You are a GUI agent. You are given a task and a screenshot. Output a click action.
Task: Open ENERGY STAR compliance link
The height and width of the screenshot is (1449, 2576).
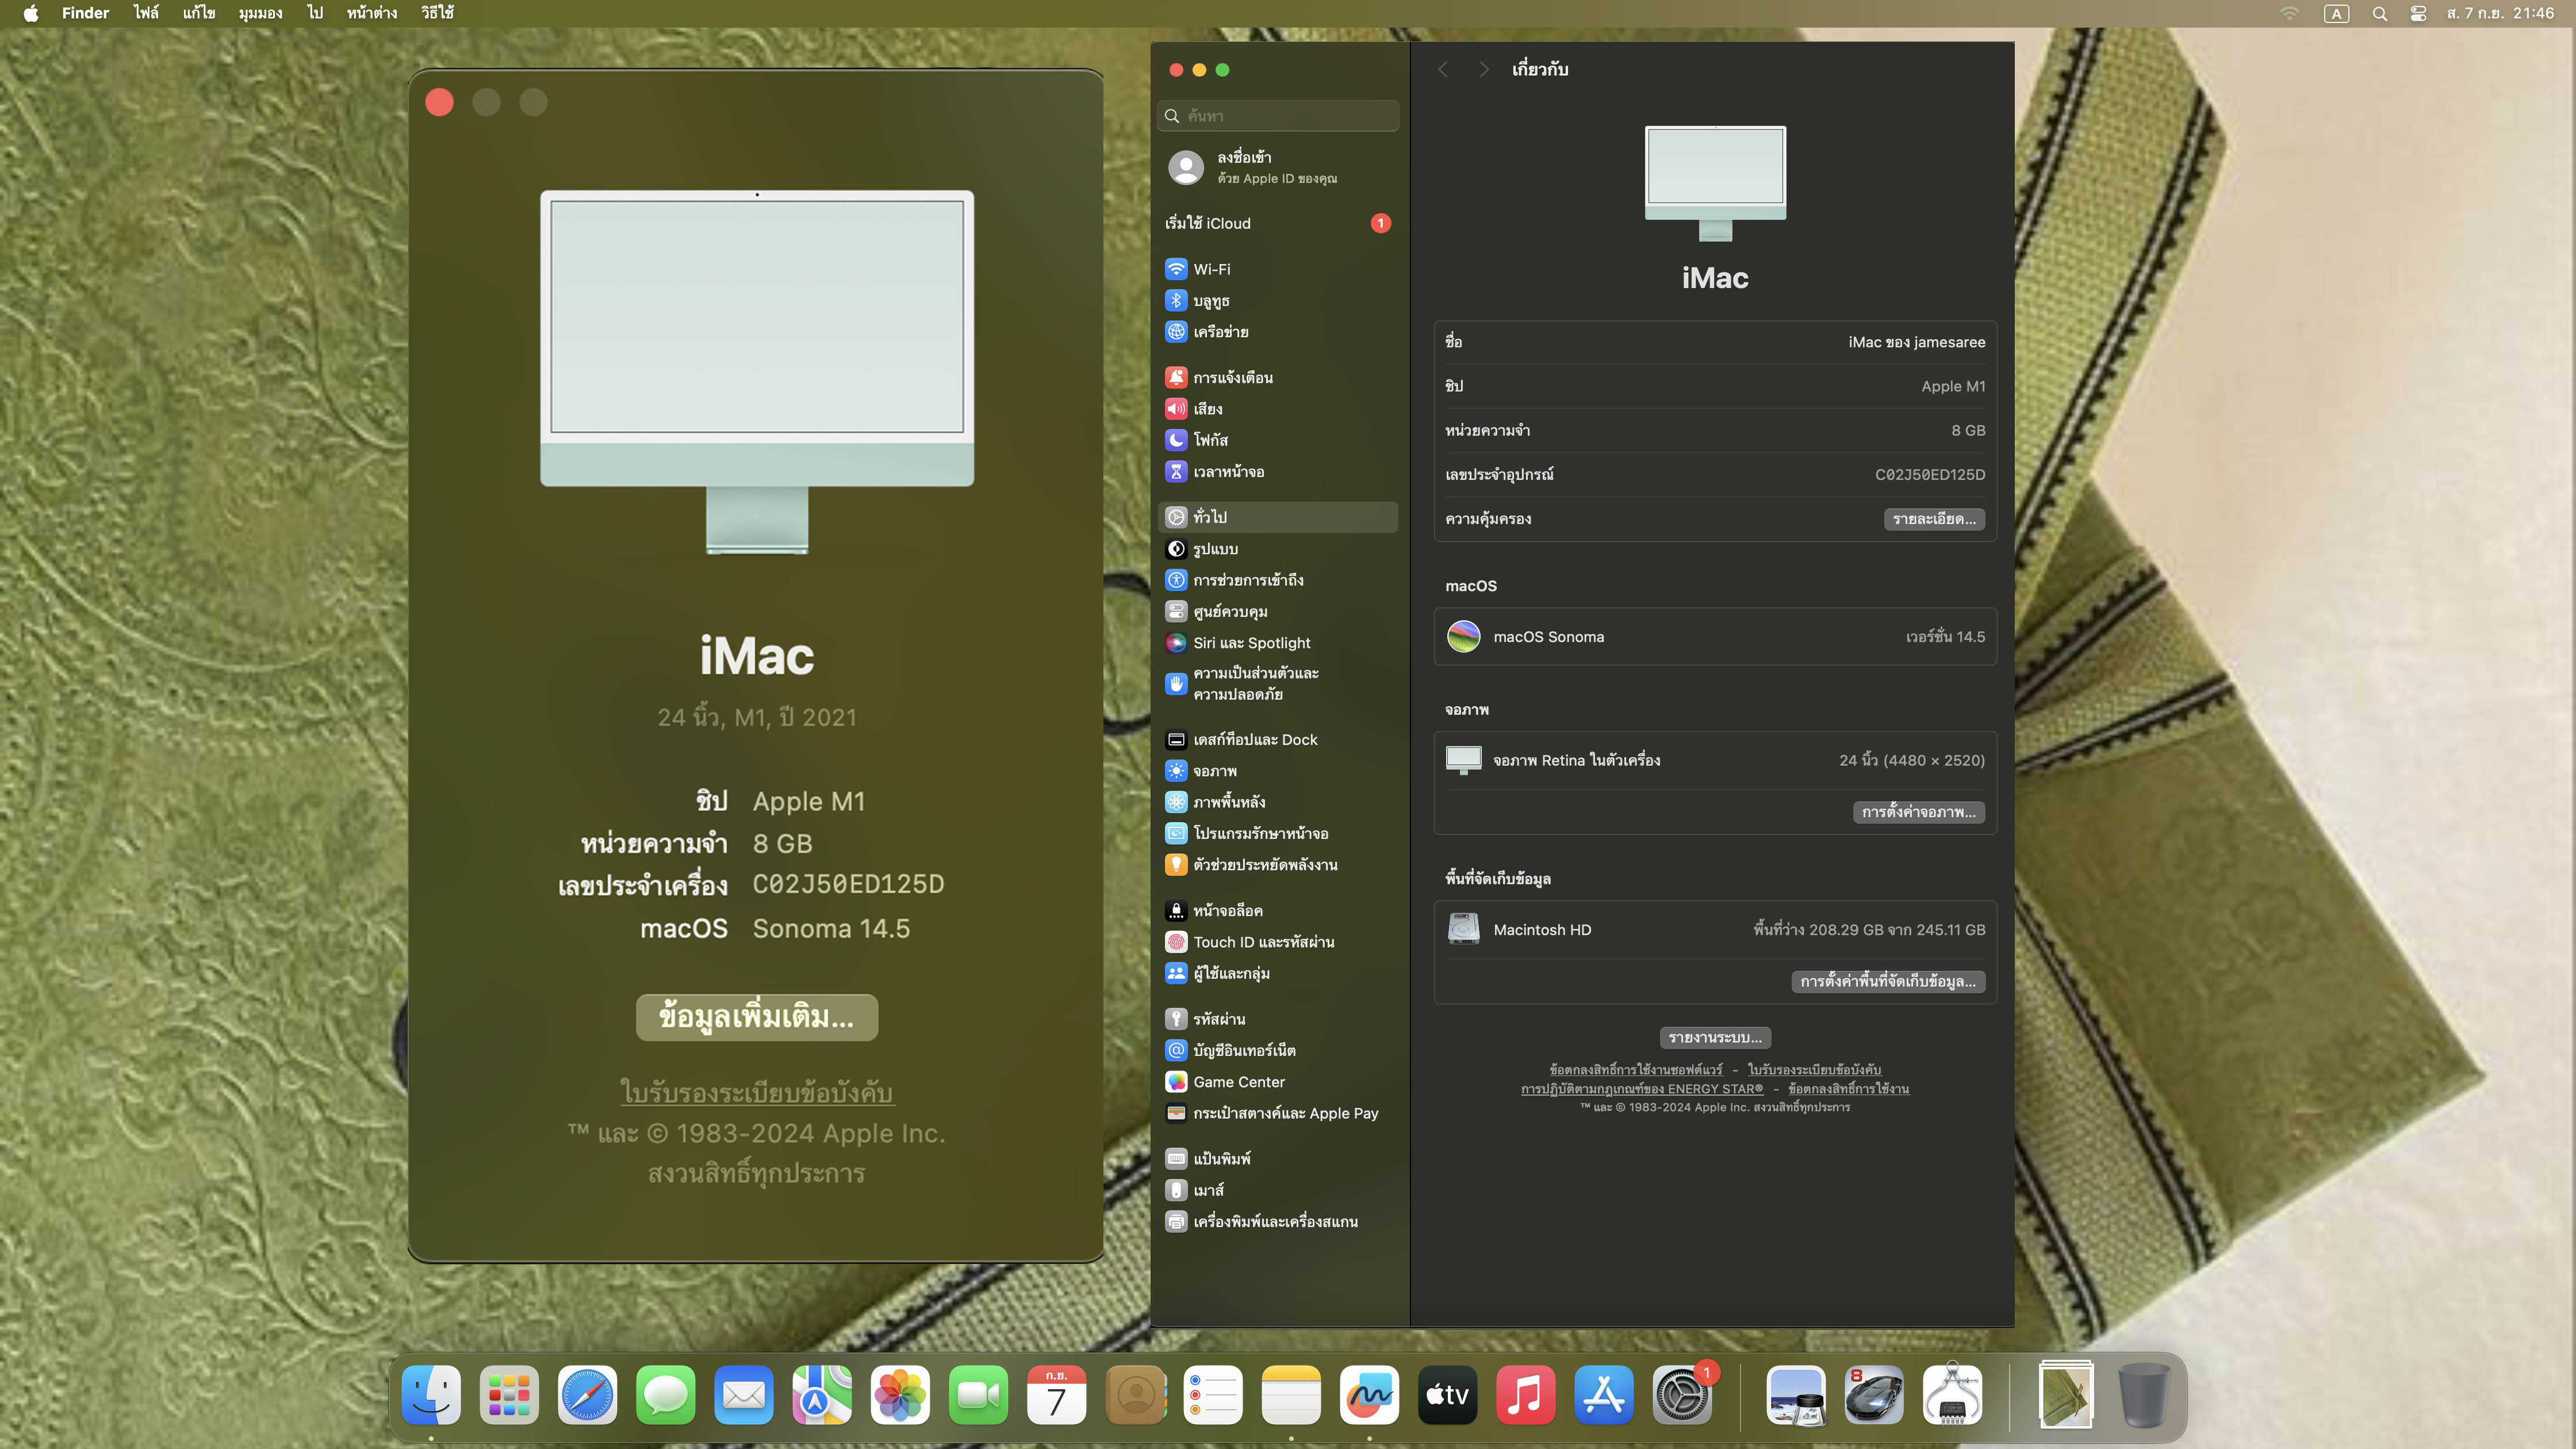tap(1642, 1089)
